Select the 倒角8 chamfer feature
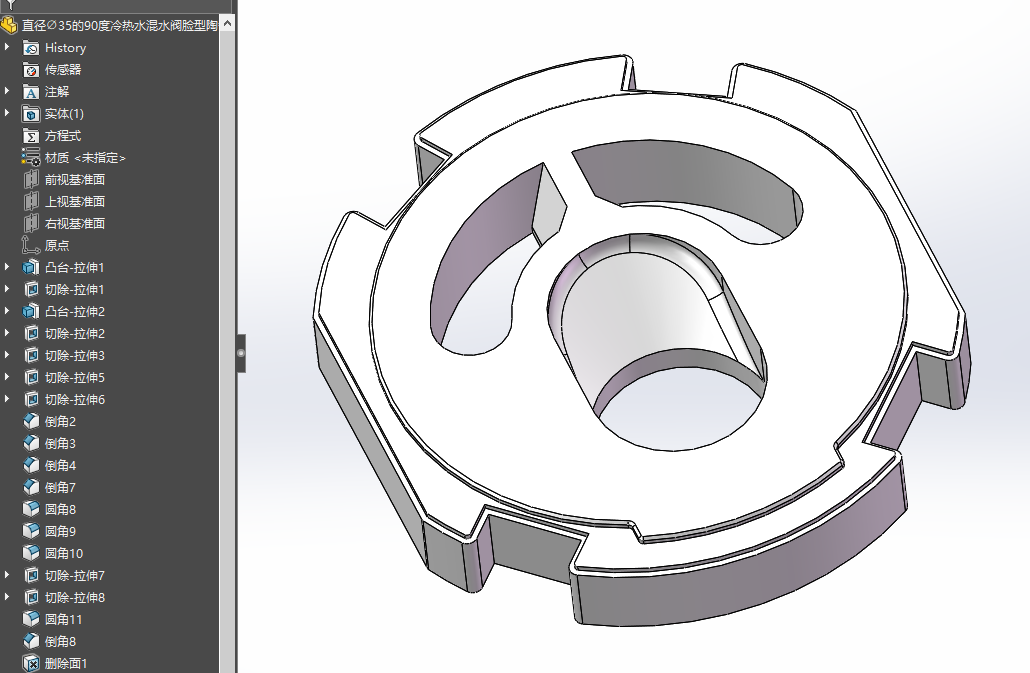 (60, 641)
